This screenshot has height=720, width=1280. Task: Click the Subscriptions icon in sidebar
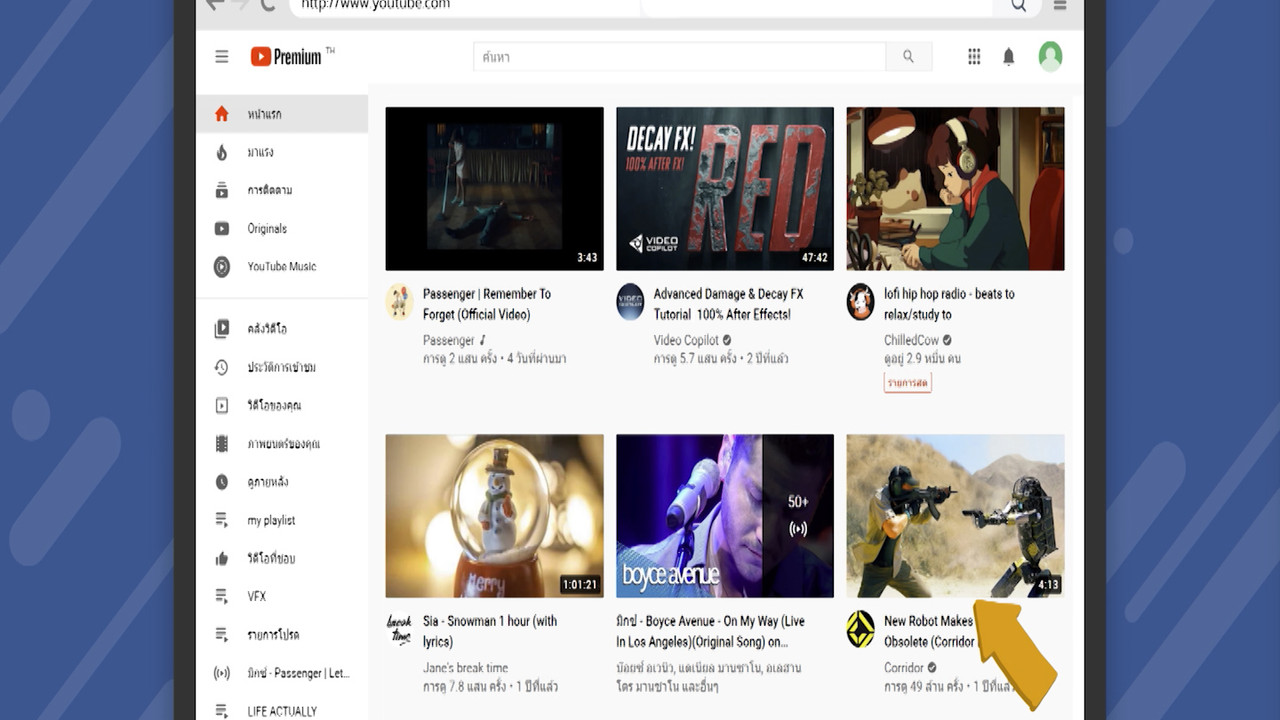coord(222,190)
